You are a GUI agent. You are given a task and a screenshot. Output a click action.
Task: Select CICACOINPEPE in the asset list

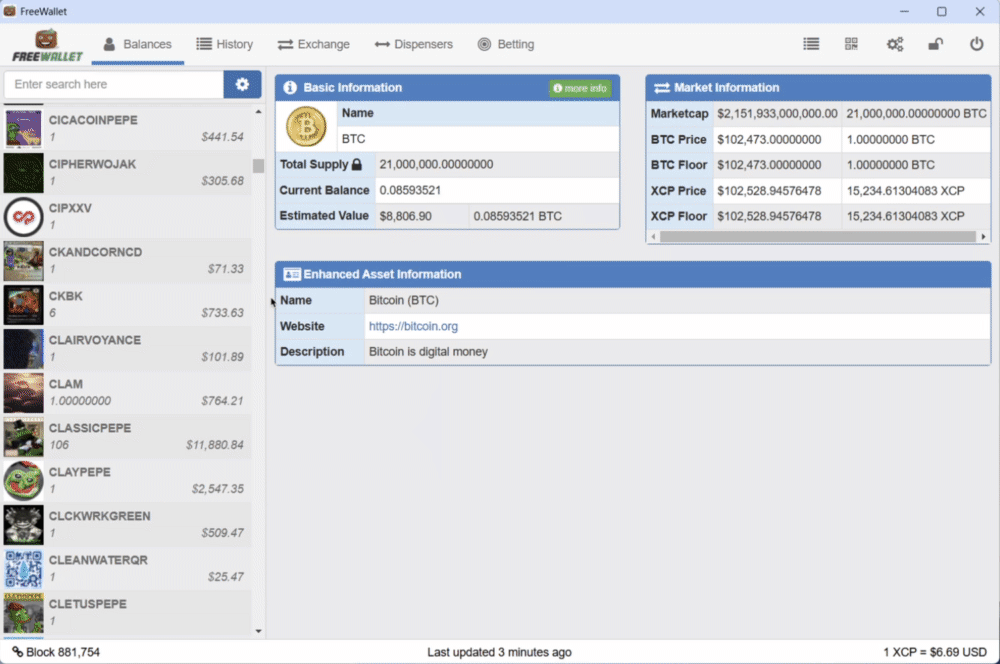127,128
